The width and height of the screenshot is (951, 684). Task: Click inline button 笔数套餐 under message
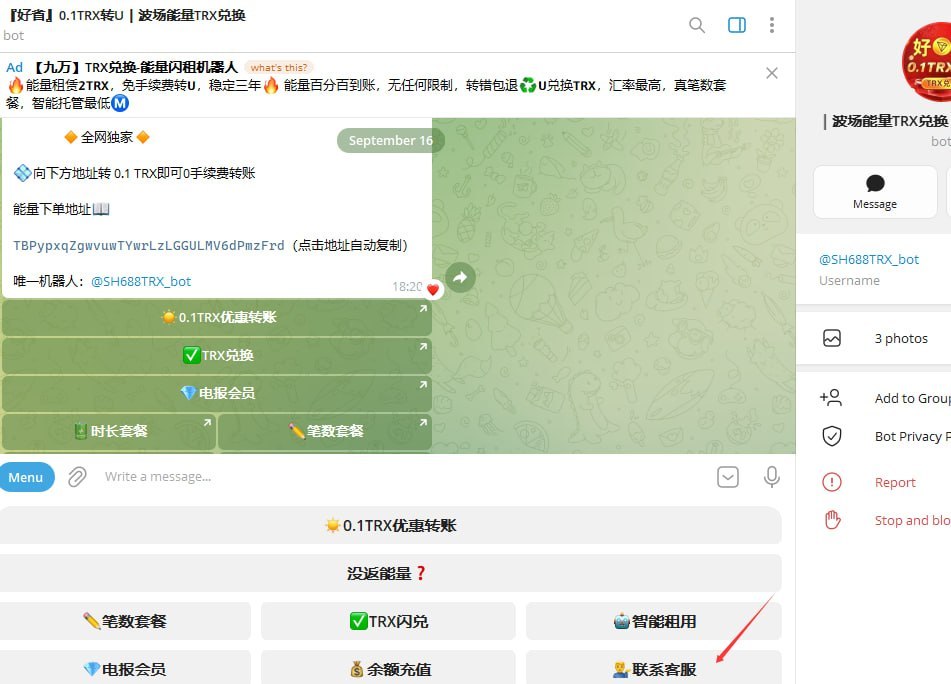325,431
